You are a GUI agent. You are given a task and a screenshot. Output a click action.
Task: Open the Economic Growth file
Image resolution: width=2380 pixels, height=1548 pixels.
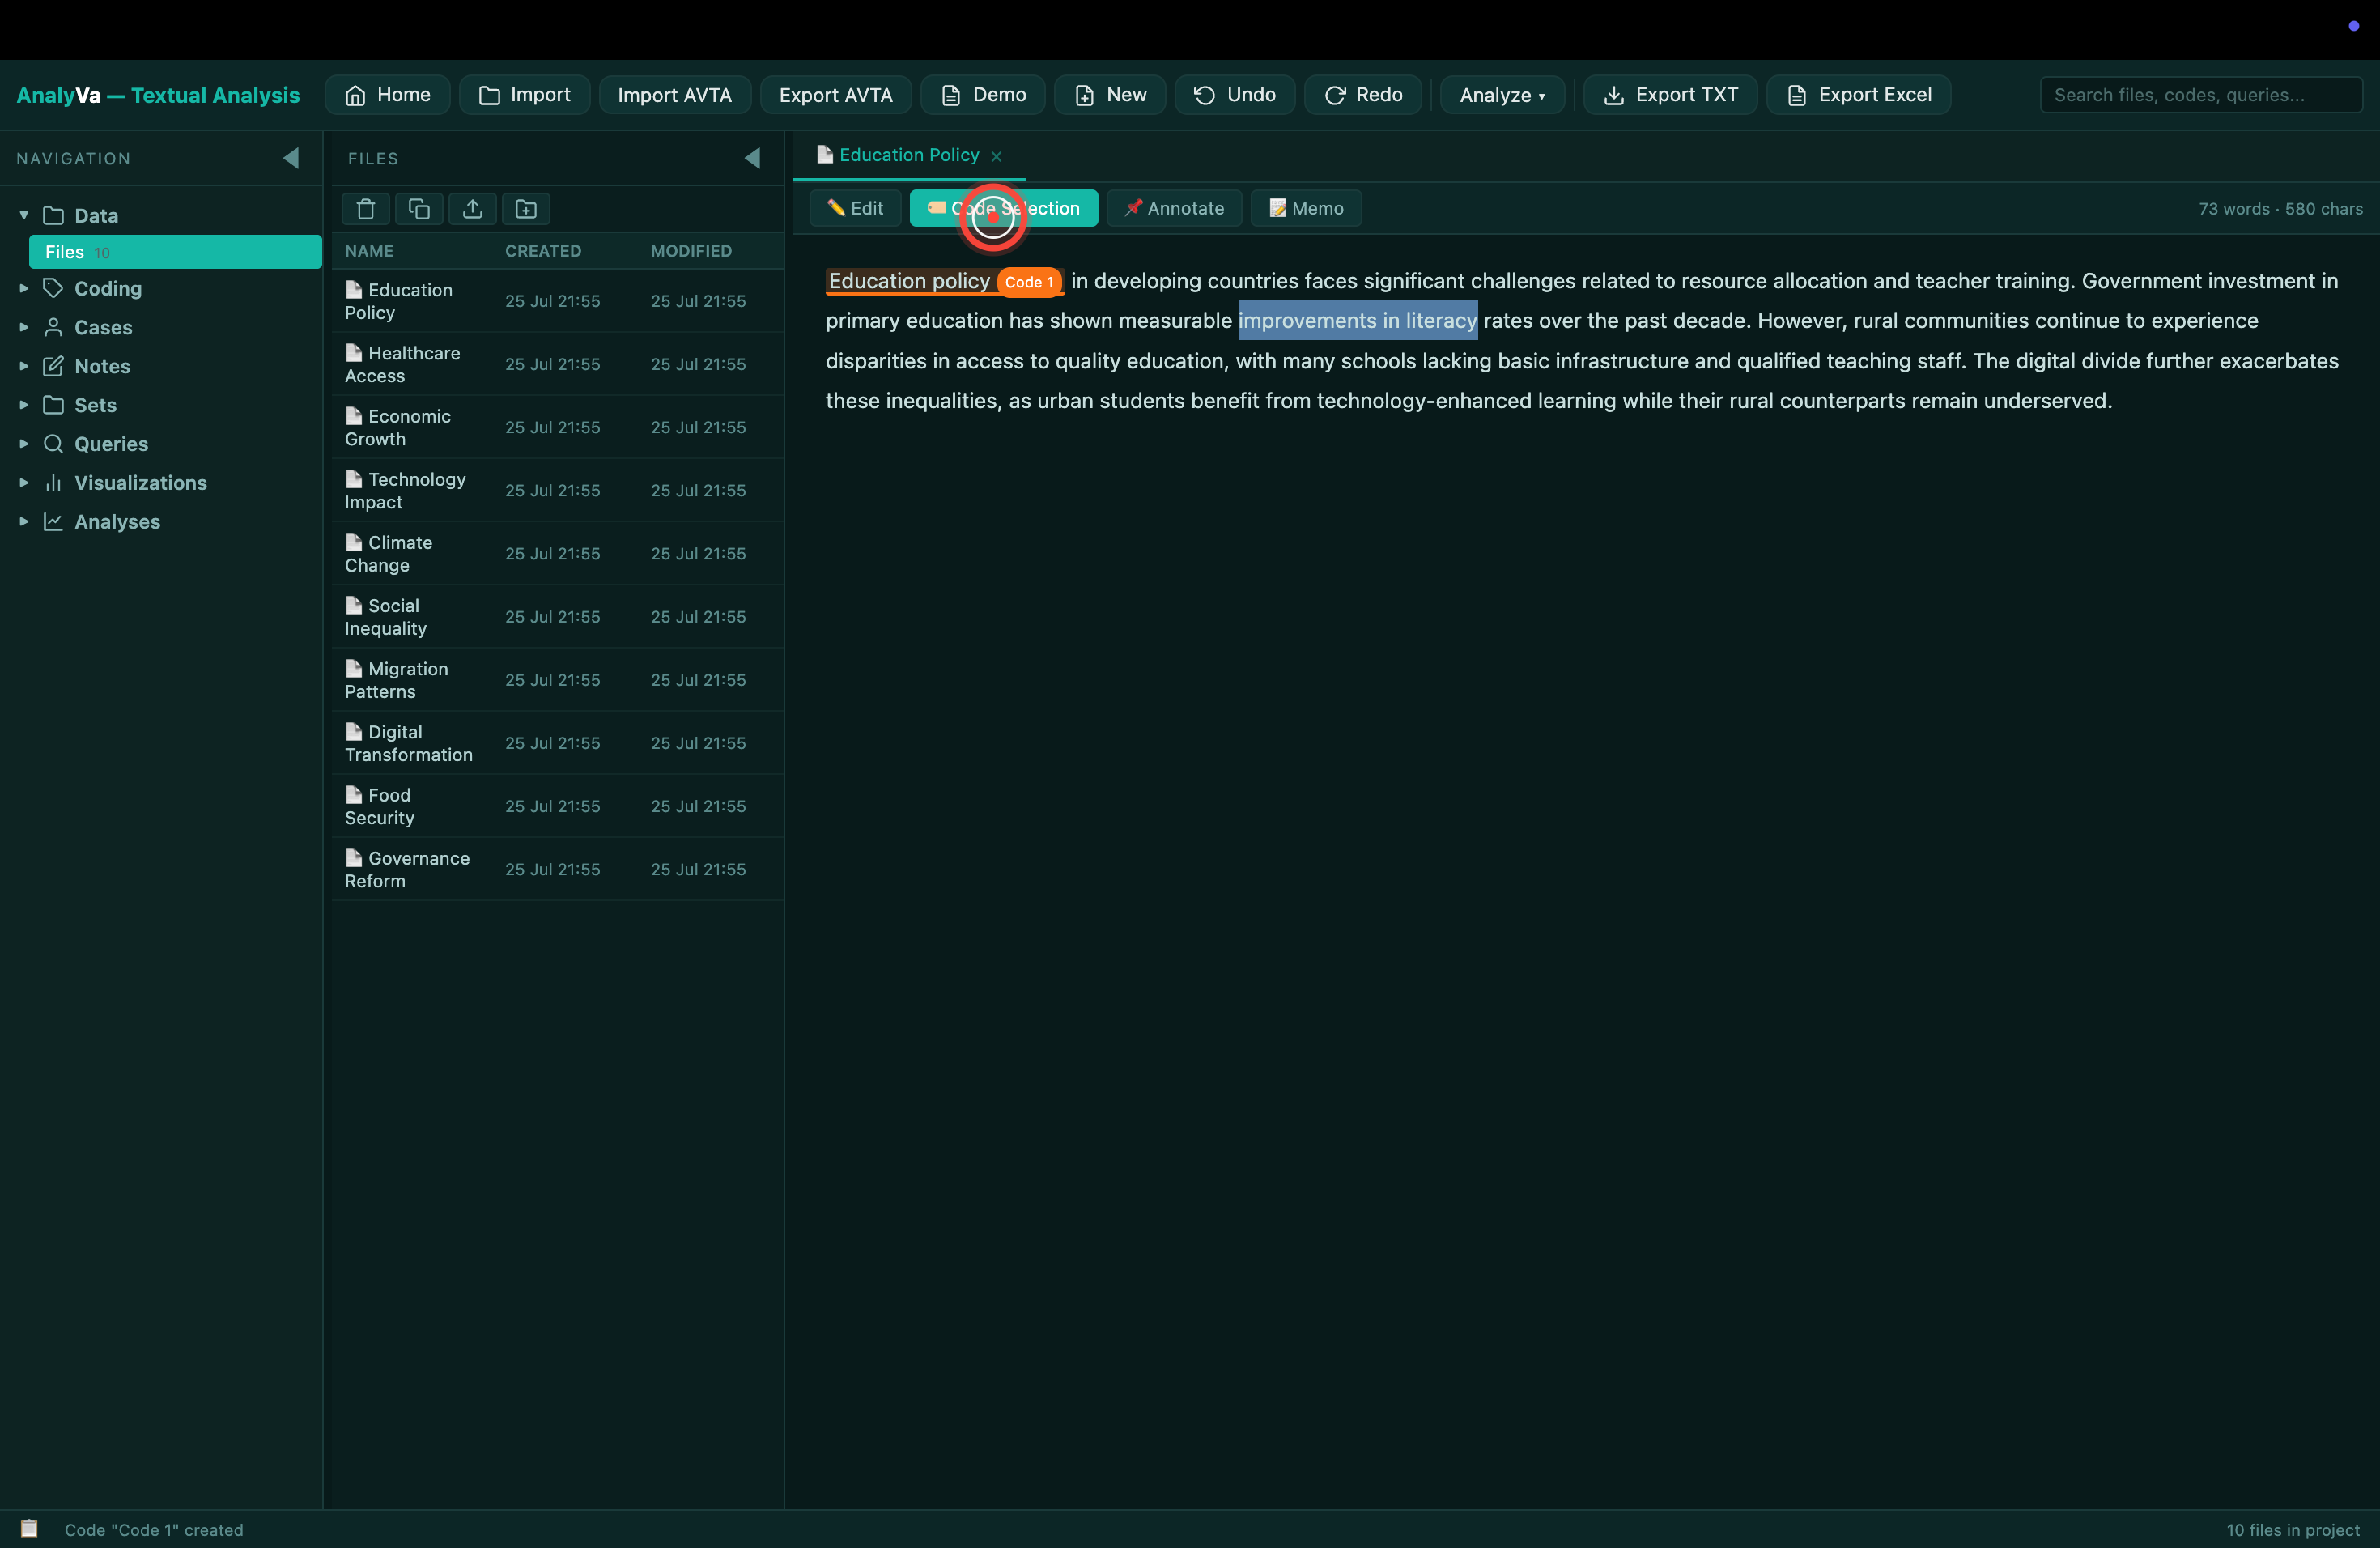pos(558,427)
